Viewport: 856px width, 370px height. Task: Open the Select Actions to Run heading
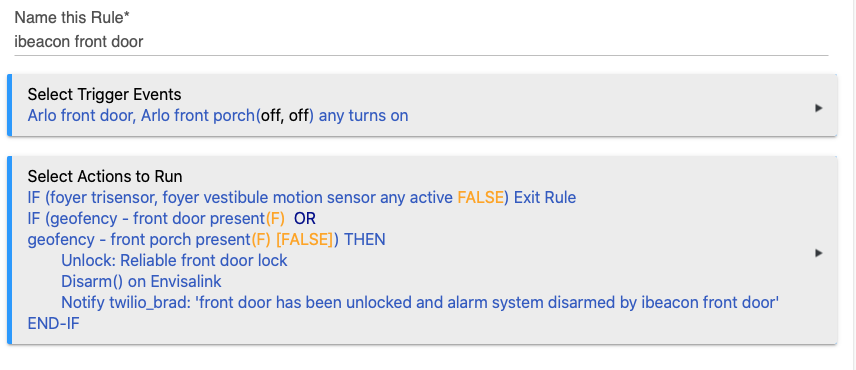tap(105, 177)
